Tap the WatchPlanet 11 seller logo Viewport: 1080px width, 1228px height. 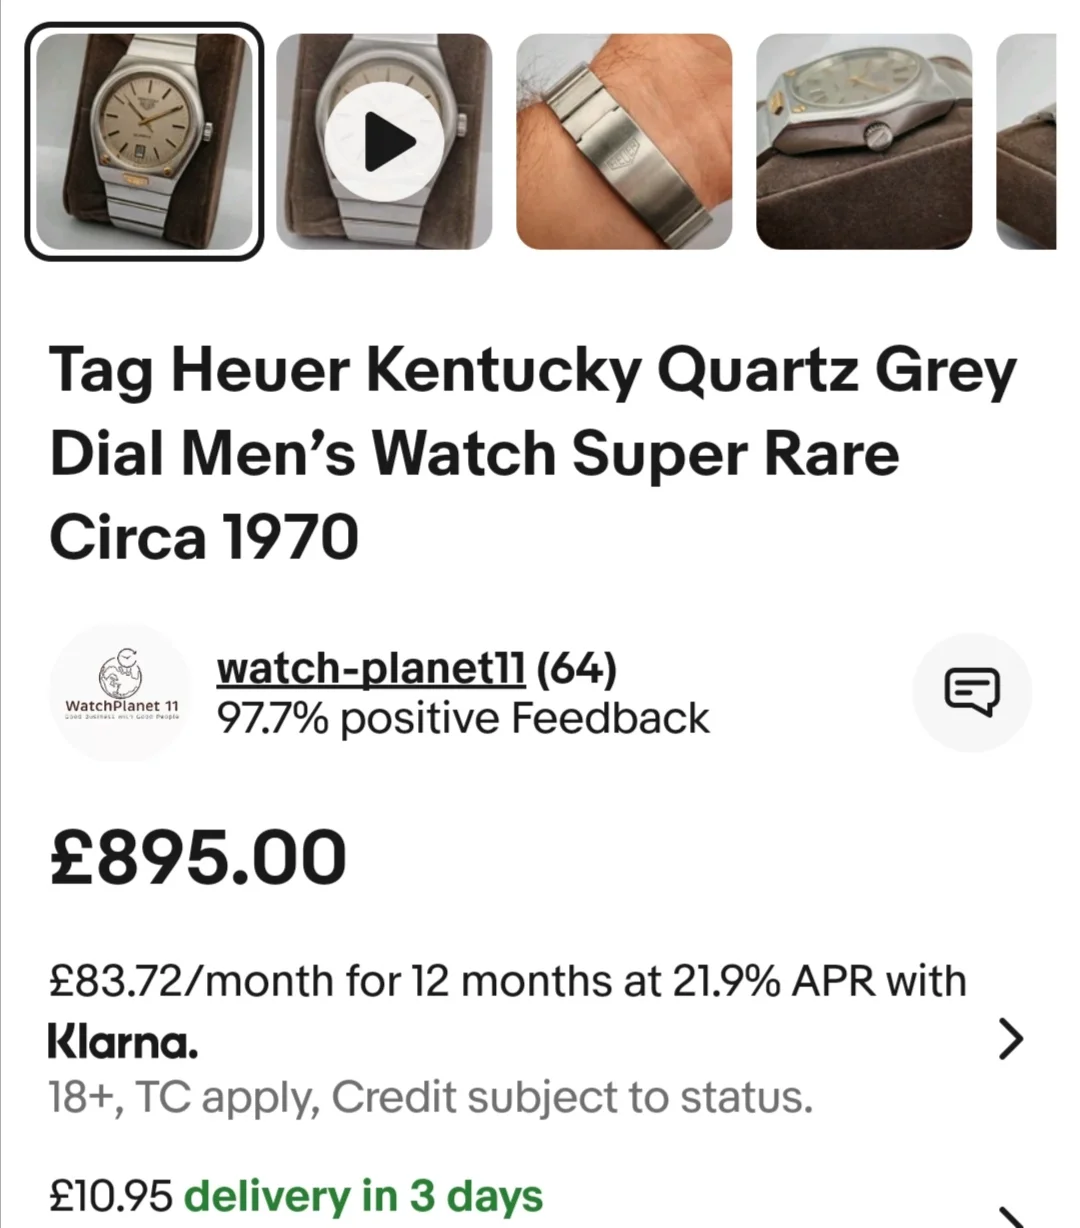[x=121, y=693]
